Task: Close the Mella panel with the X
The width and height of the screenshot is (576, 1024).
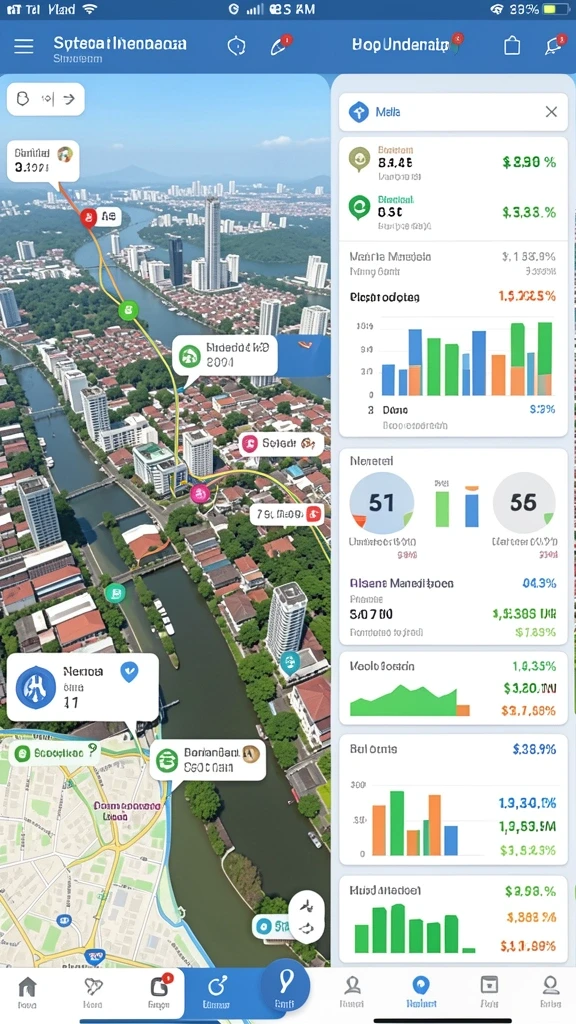Action: click(x=551, y=112)
